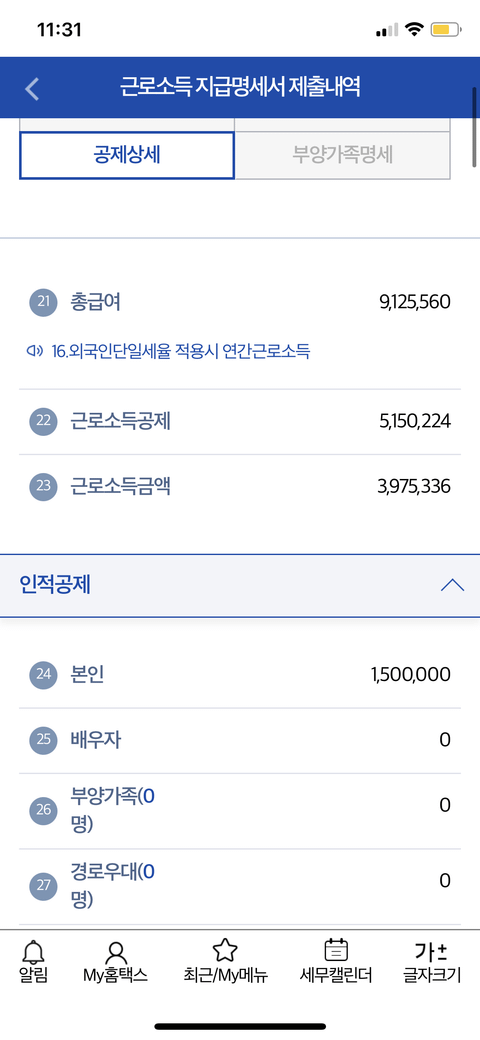Open the 세무캘린더 calendar icon
This screenshot has height=1040, width=480.
(x=335, y=951)
